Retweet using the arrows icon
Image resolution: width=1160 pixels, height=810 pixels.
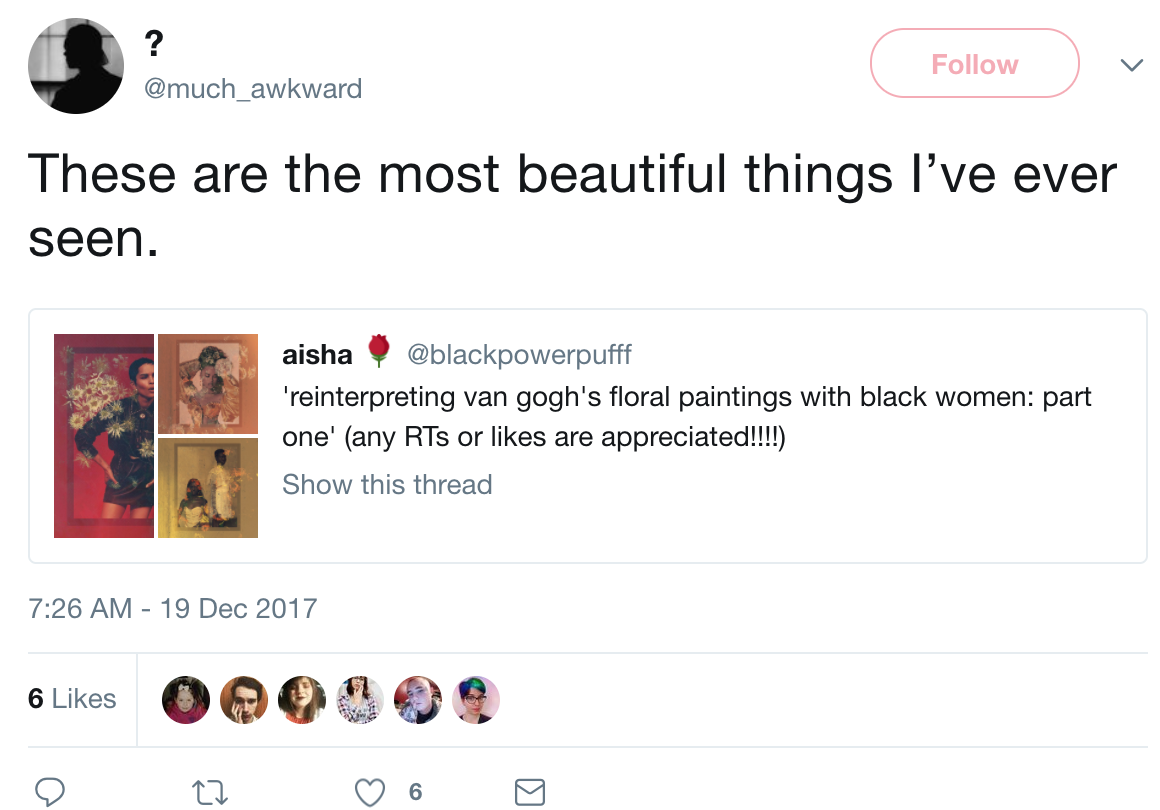[x=210, y=792]
